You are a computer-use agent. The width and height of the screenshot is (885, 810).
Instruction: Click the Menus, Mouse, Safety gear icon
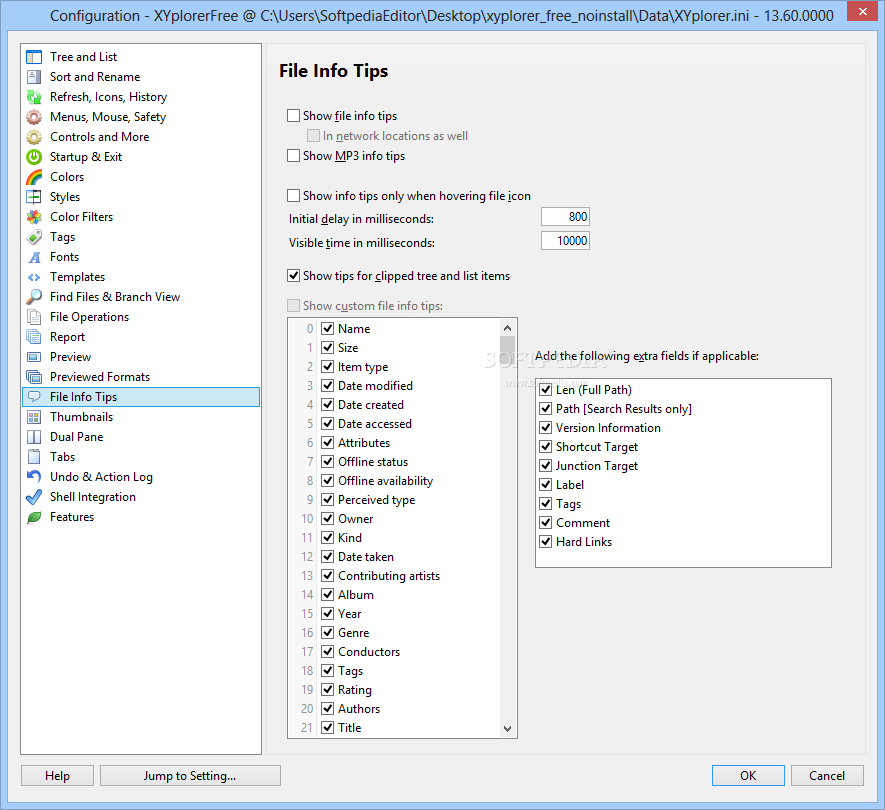tap(34, 117)
